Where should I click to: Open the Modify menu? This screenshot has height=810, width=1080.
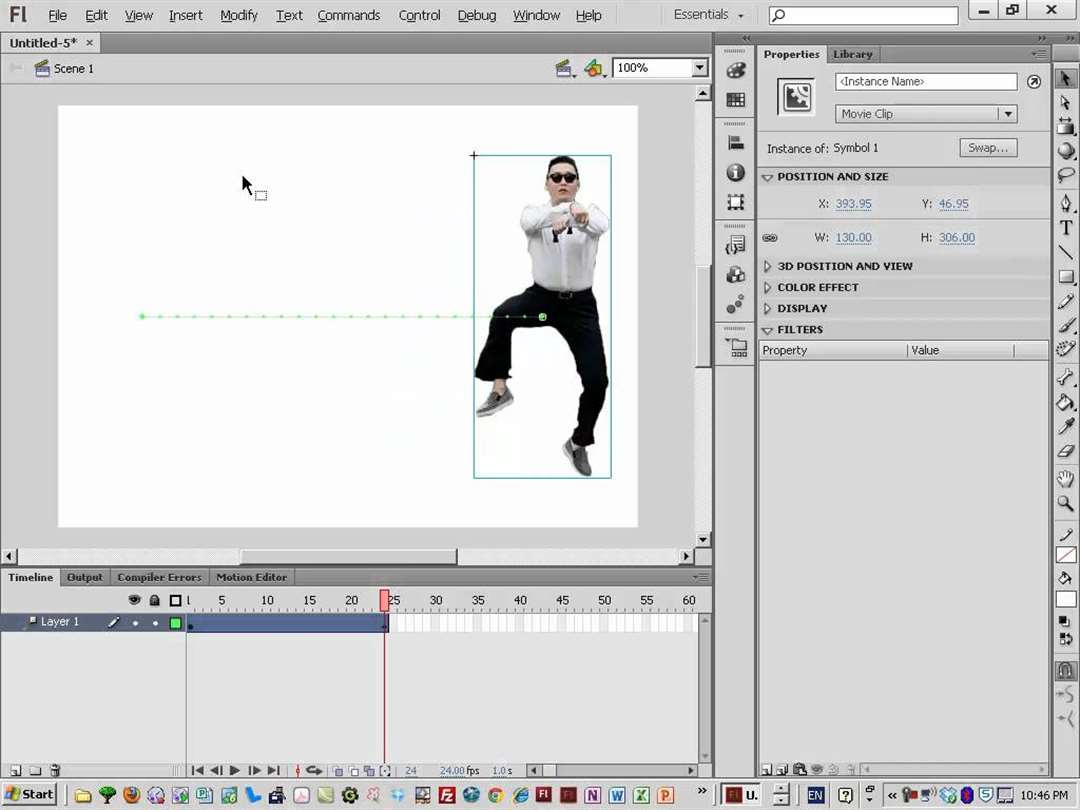click(x=239, y=15)
